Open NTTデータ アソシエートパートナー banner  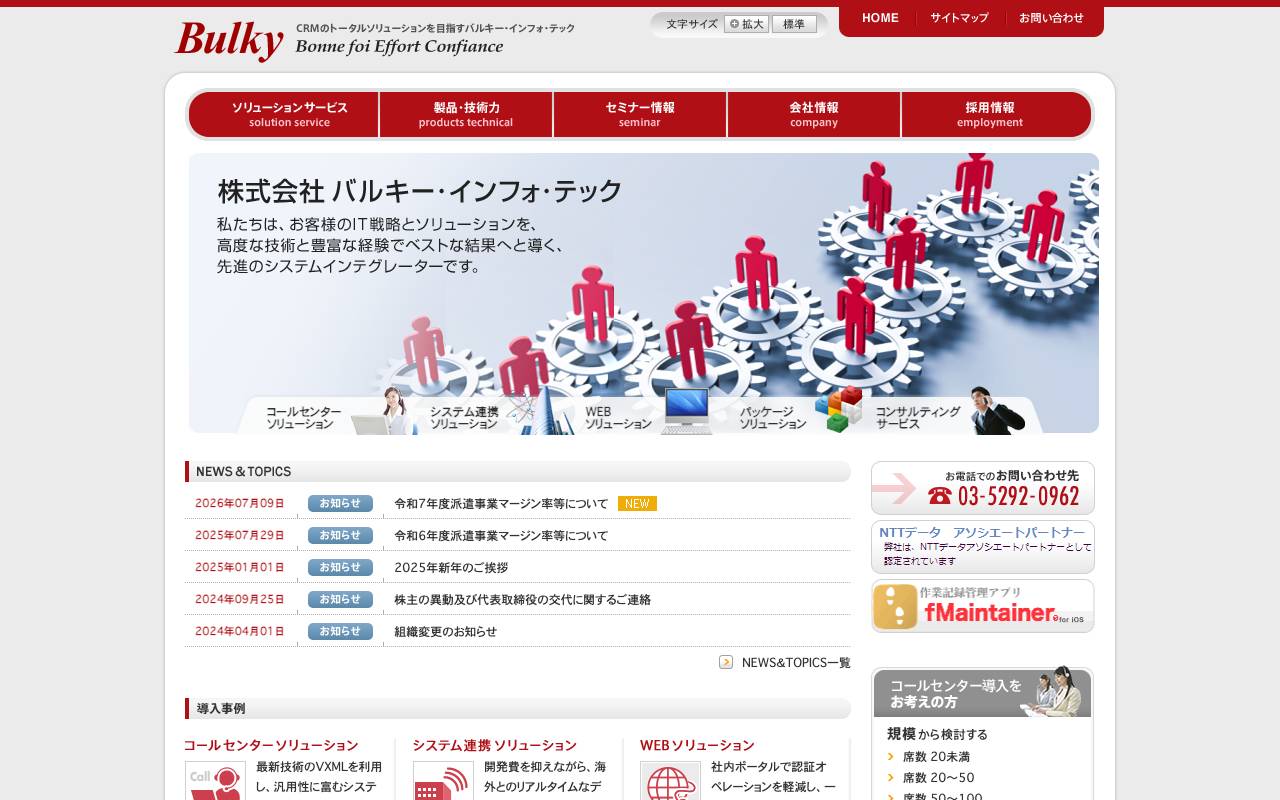click(983, 547)
